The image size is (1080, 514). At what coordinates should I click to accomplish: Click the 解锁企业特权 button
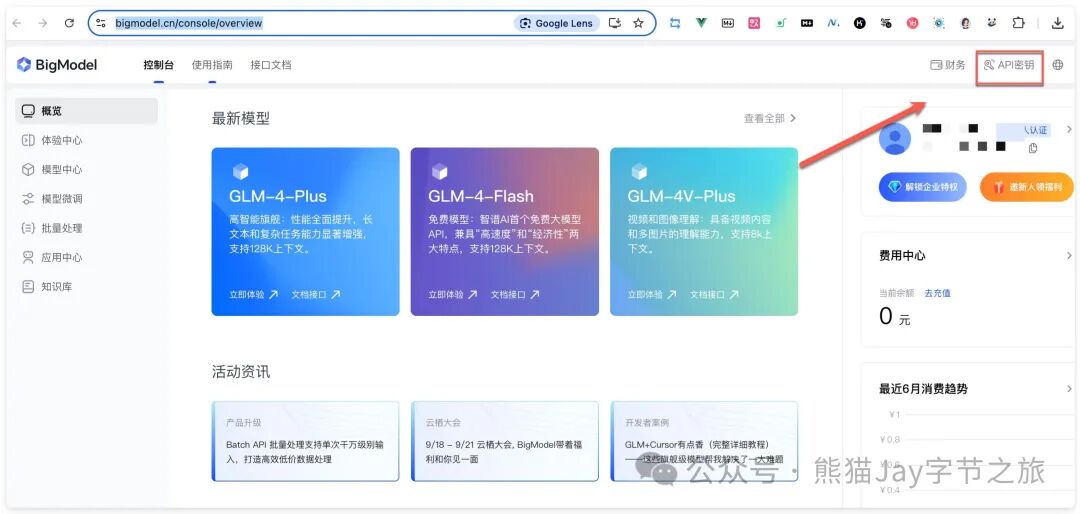(923, 187)
